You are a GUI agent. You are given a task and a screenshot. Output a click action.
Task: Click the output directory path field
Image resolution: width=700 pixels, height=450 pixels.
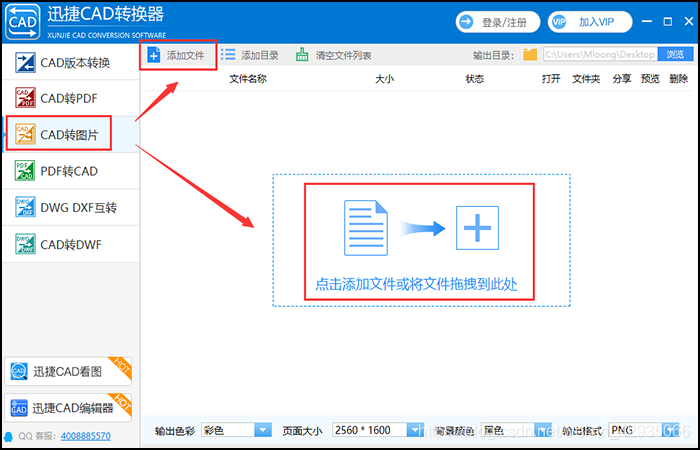pyautogui.click(x=600, y=54)
